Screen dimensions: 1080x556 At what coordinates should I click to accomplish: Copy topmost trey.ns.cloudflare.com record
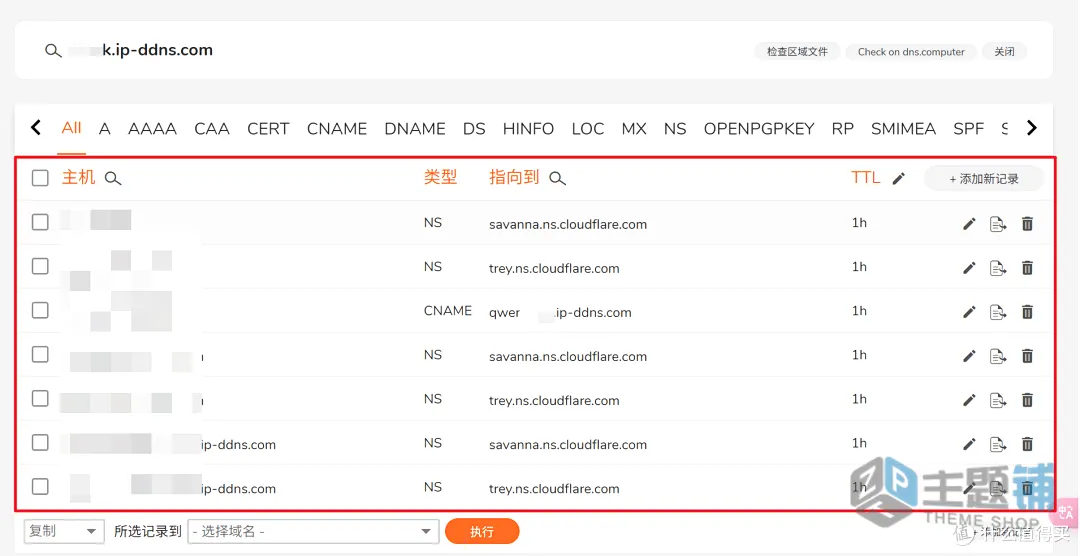coord(997,268)
